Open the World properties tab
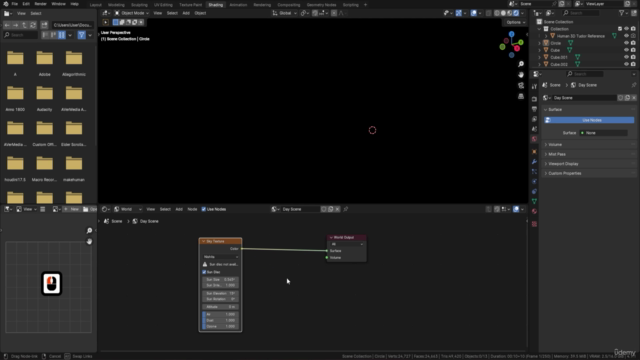The image size is (640, 360). [x=534, y=139]
